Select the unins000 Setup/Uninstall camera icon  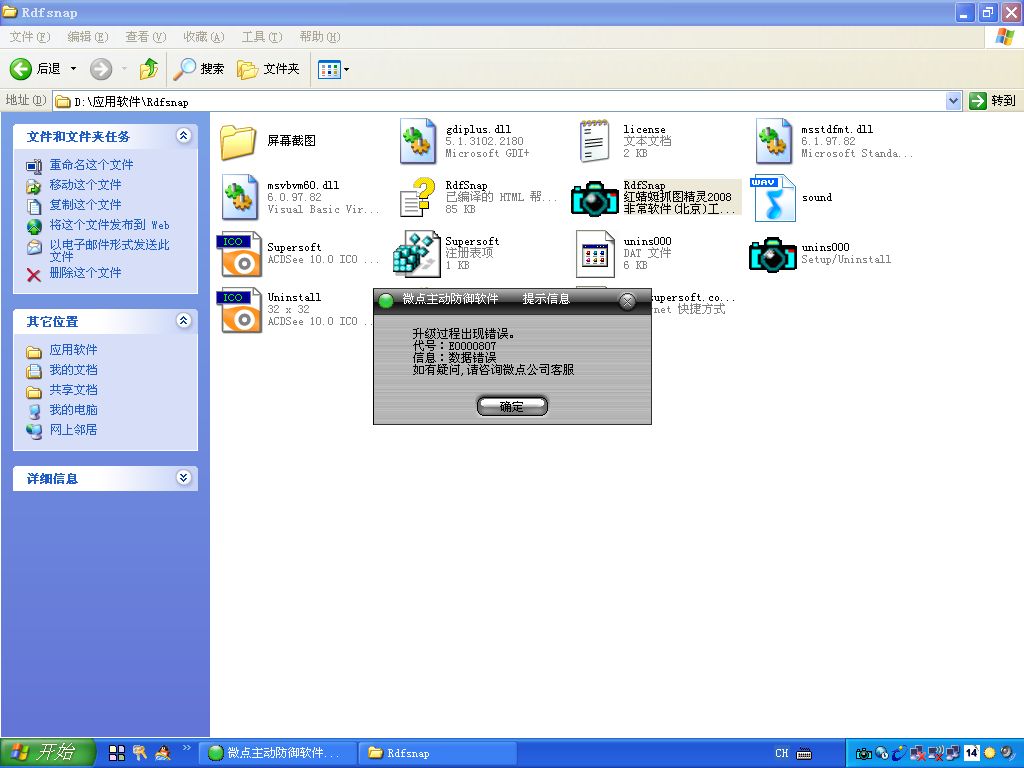coord(773,255)
